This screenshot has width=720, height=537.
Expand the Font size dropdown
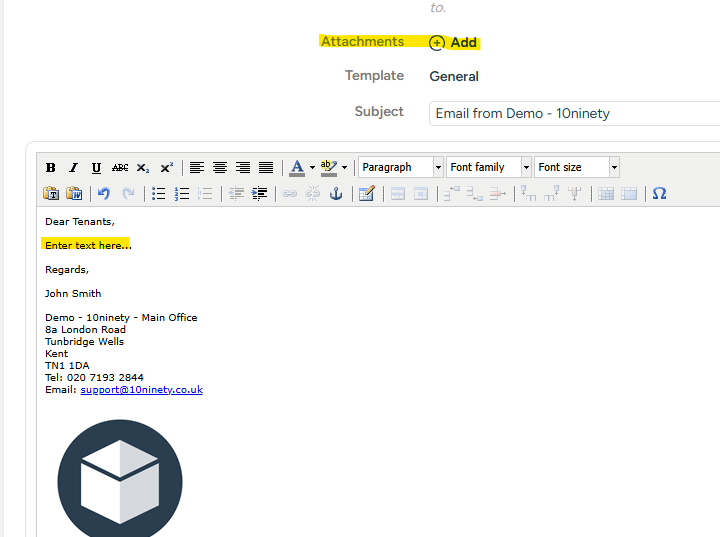(577, 168)
